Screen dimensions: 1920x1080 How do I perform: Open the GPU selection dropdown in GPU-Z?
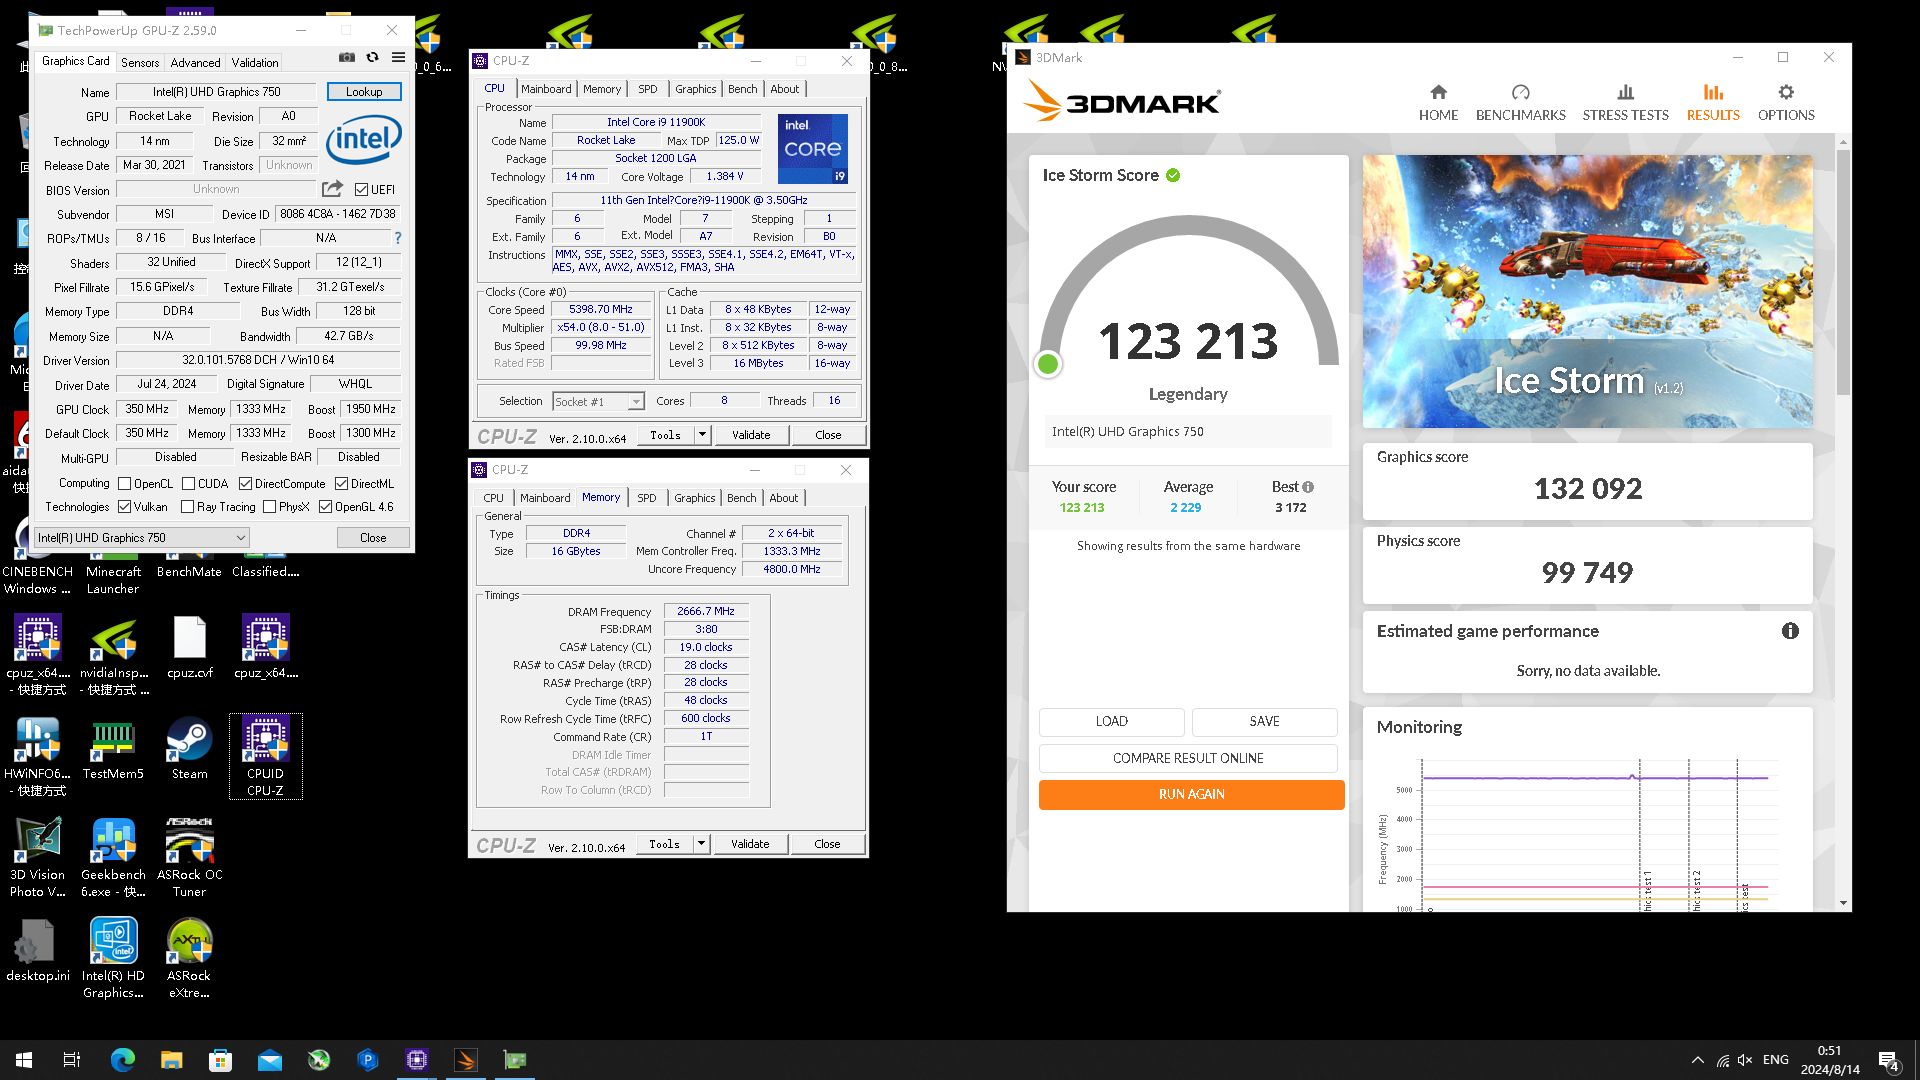pyautogui.click(x=141, y=538)
